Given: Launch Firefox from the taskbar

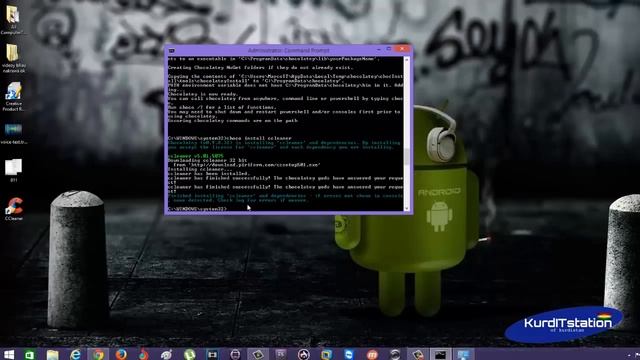Looking at the screenshot, I should point(121,354).
